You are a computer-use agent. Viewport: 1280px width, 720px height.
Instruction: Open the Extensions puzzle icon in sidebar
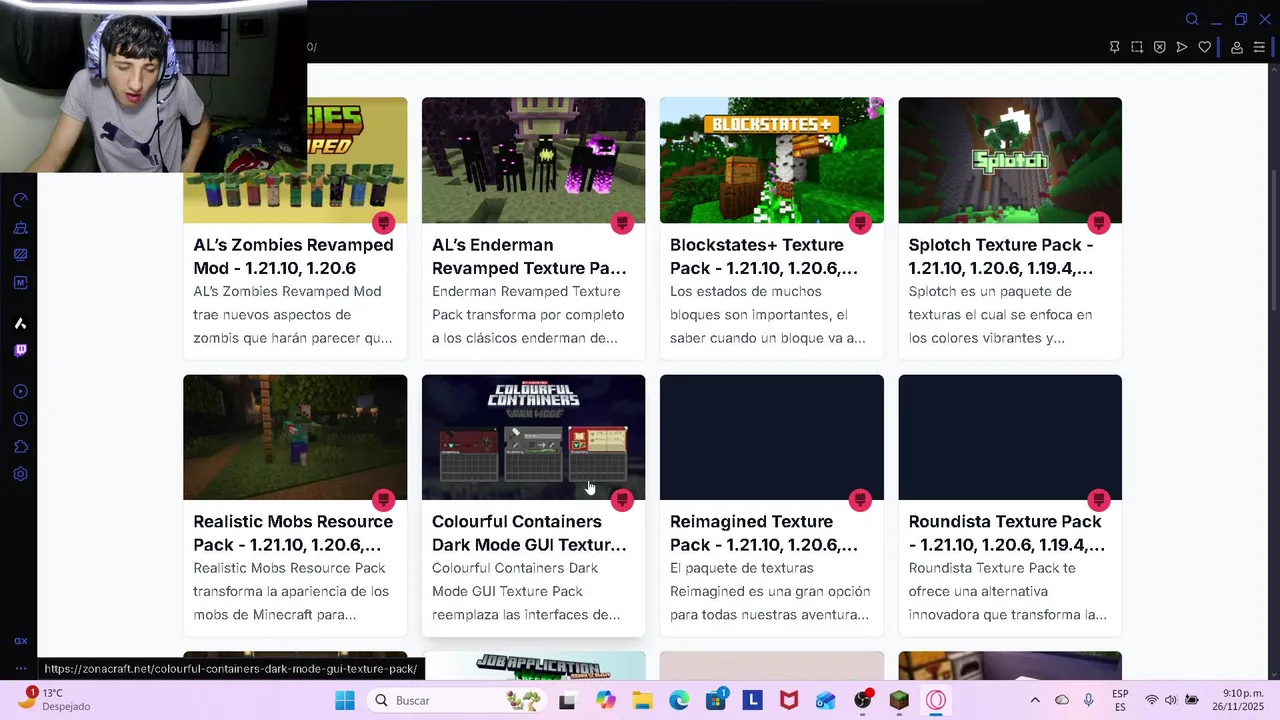pyautogui.click(x=20, y=447)
